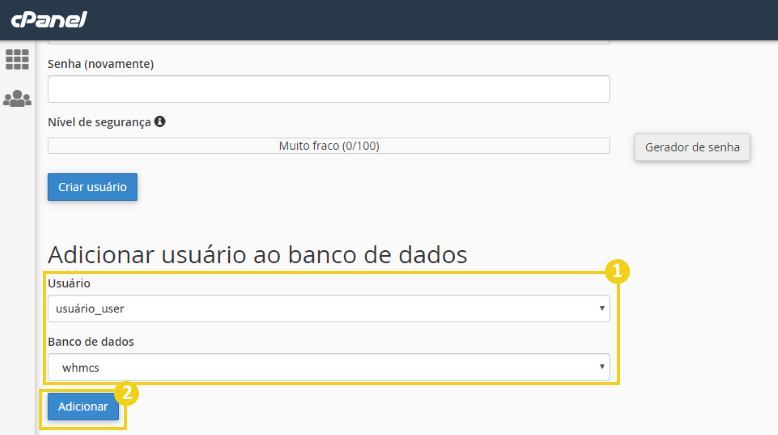Click the cPanel logo
Image resolution: width=778 pixels, height=435 pixels.
[x=49, y=20]
